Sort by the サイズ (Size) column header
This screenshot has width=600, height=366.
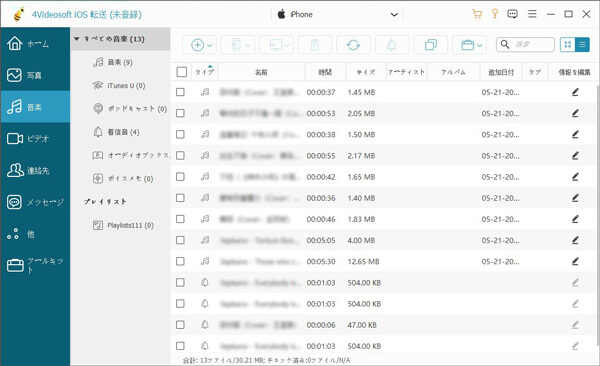(366, 72)
